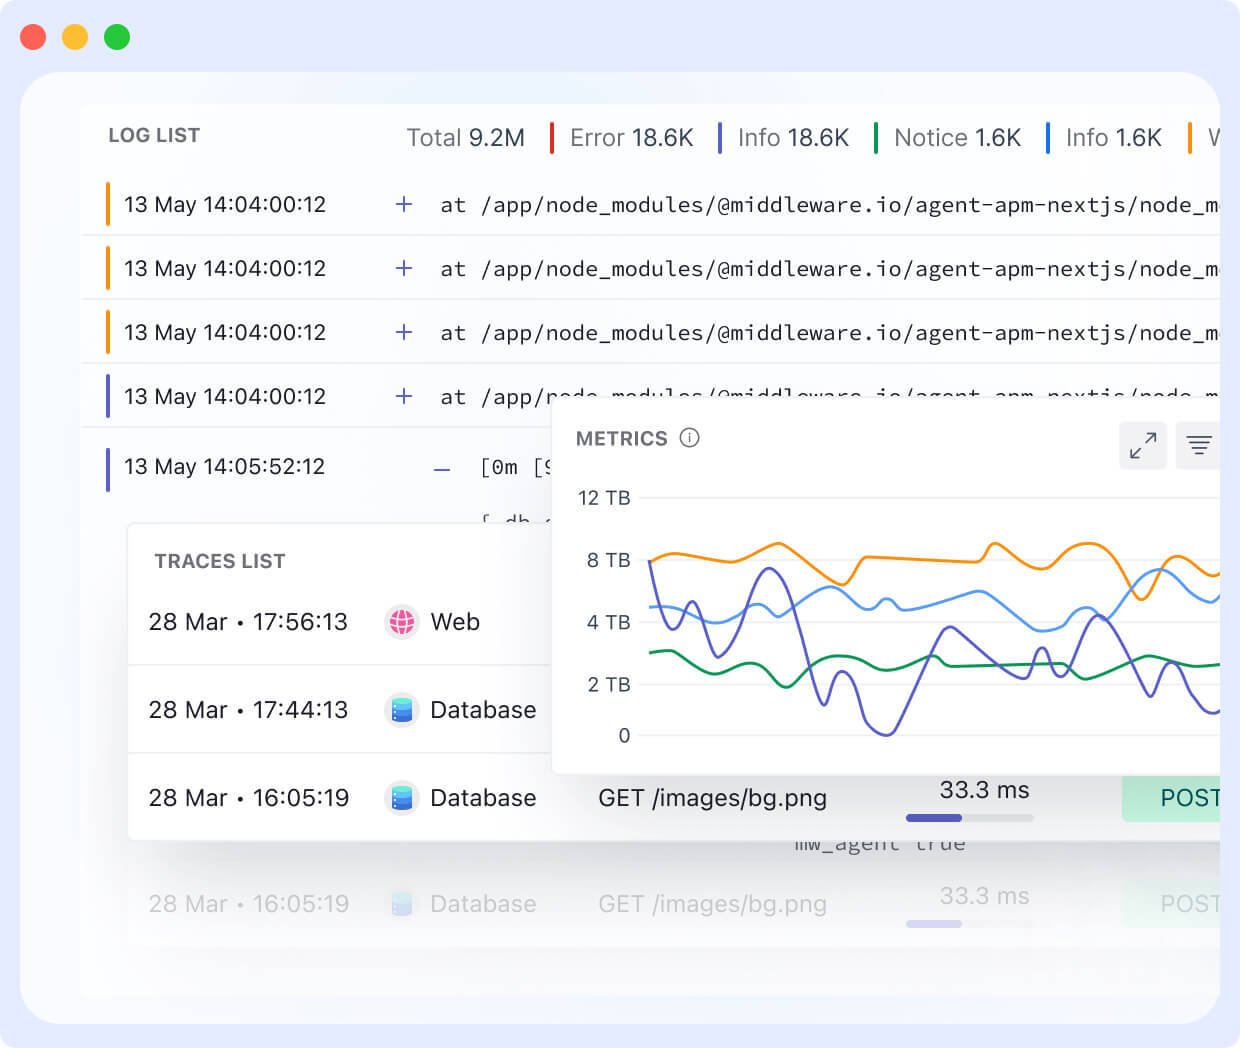Screen dimensions: 1240x1048
Task: Click the Web globe icon
Action: (x=402, y=622)
